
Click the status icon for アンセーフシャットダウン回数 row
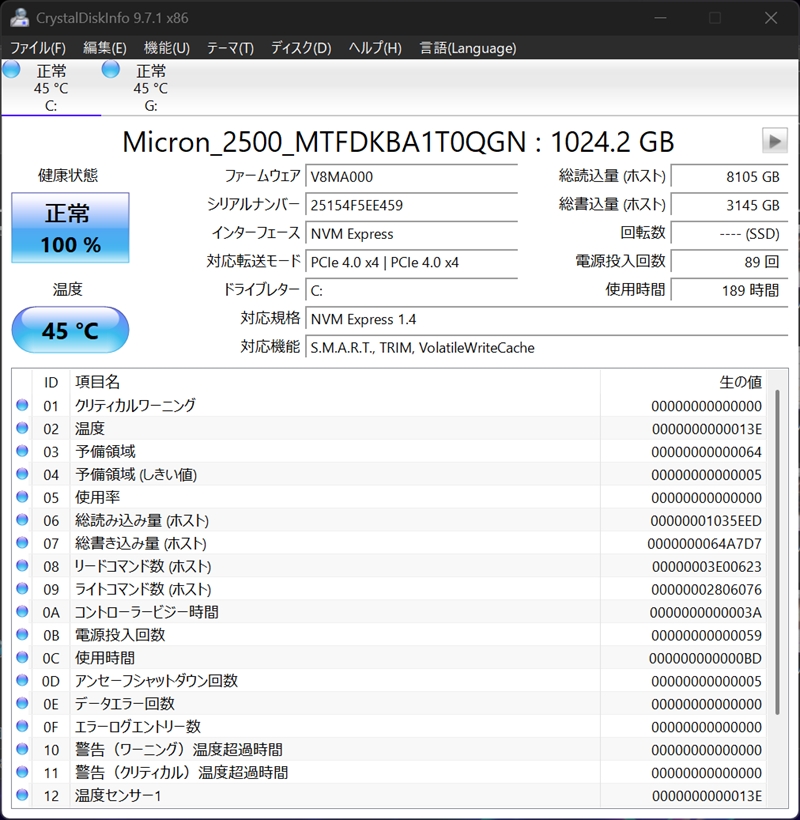[22, 680]
